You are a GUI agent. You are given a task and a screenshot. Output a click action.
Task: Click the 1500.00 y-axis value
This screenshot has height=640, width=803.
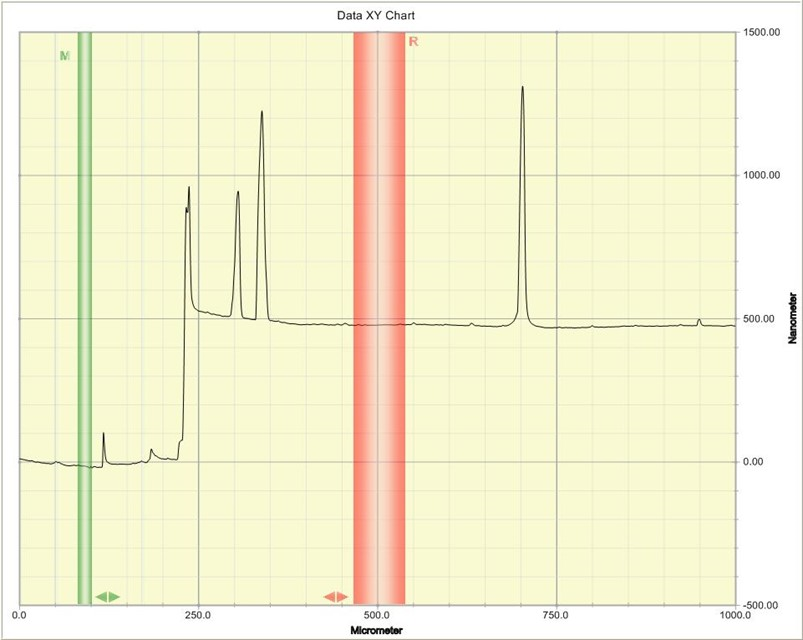762,32
